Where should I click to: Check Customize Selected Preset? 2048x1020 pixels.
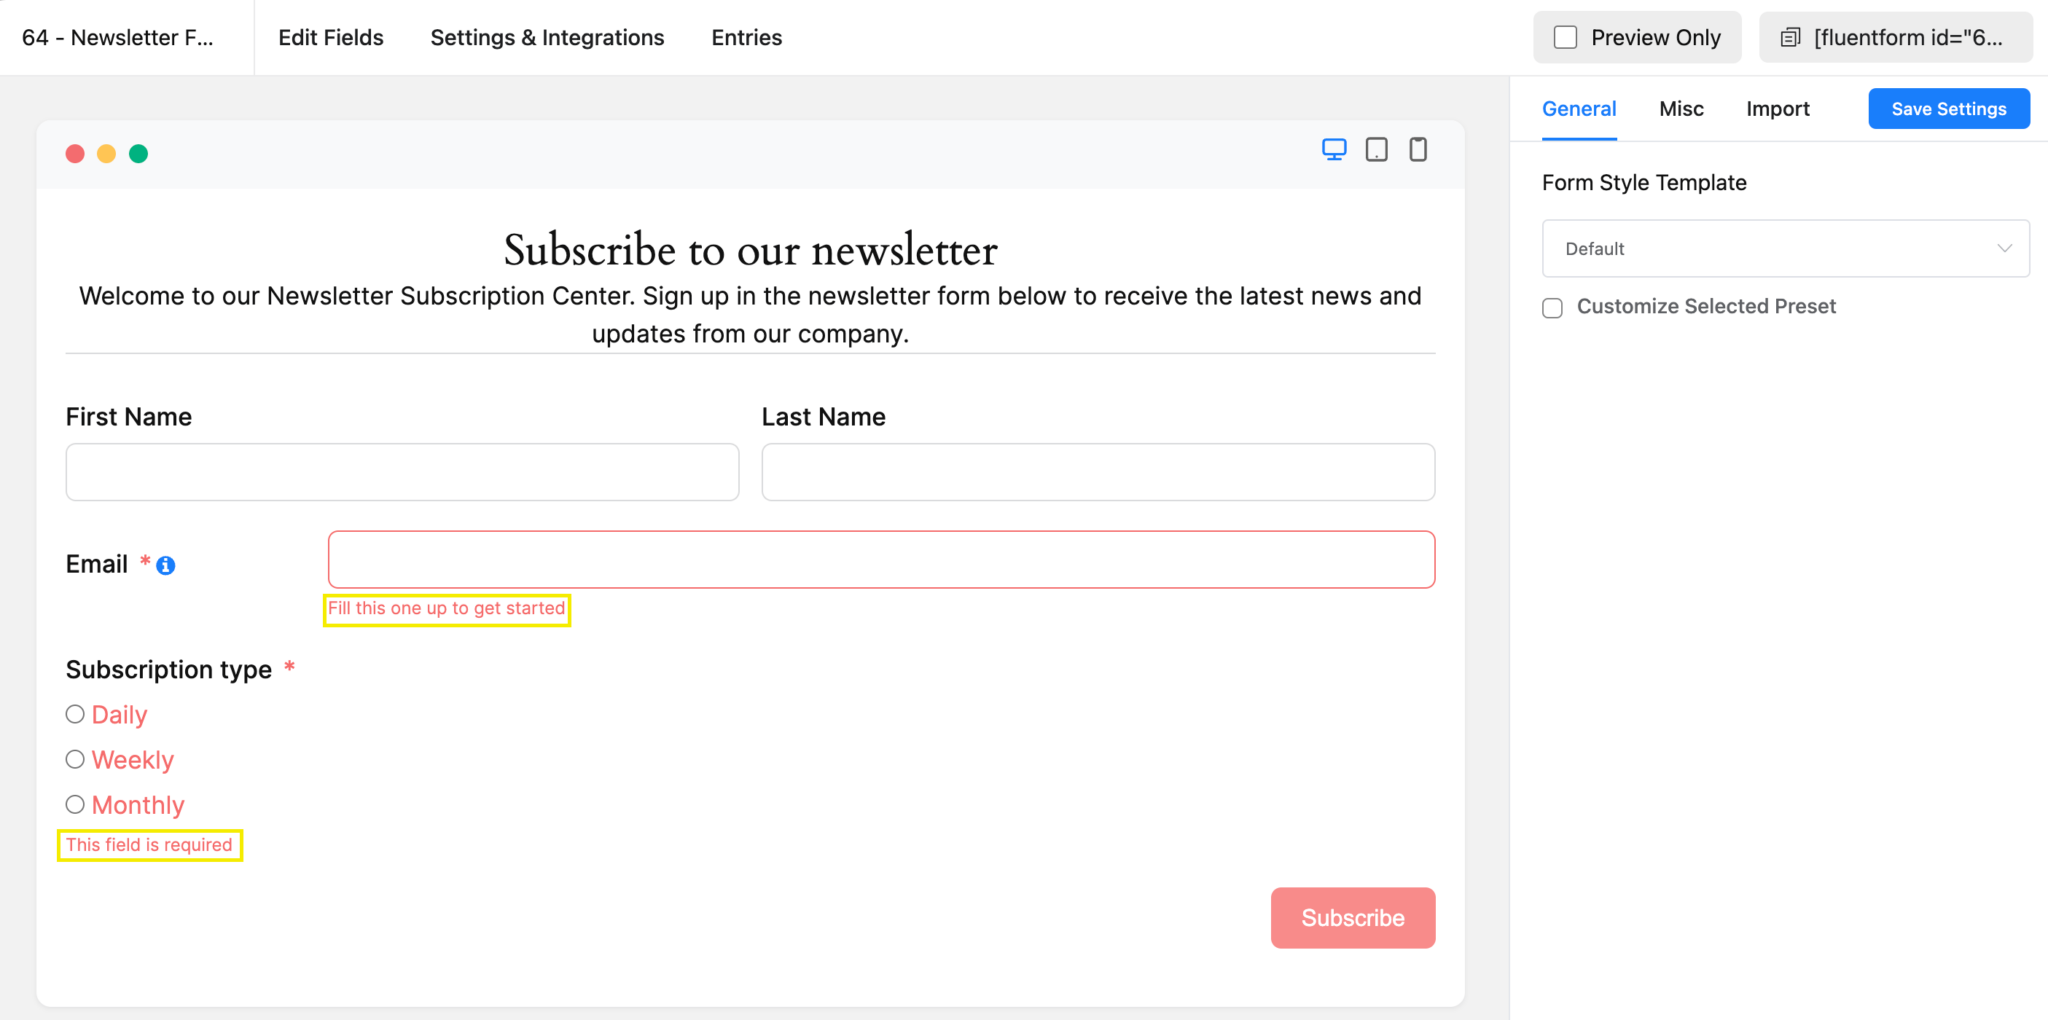(x=1551, y=307)
